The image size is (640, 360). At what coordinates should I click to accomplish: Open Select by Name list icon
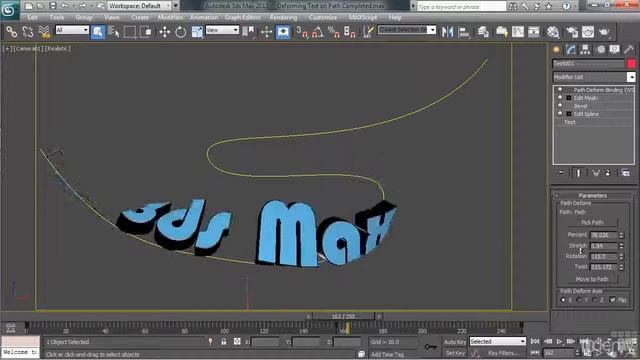pos(113,32)
